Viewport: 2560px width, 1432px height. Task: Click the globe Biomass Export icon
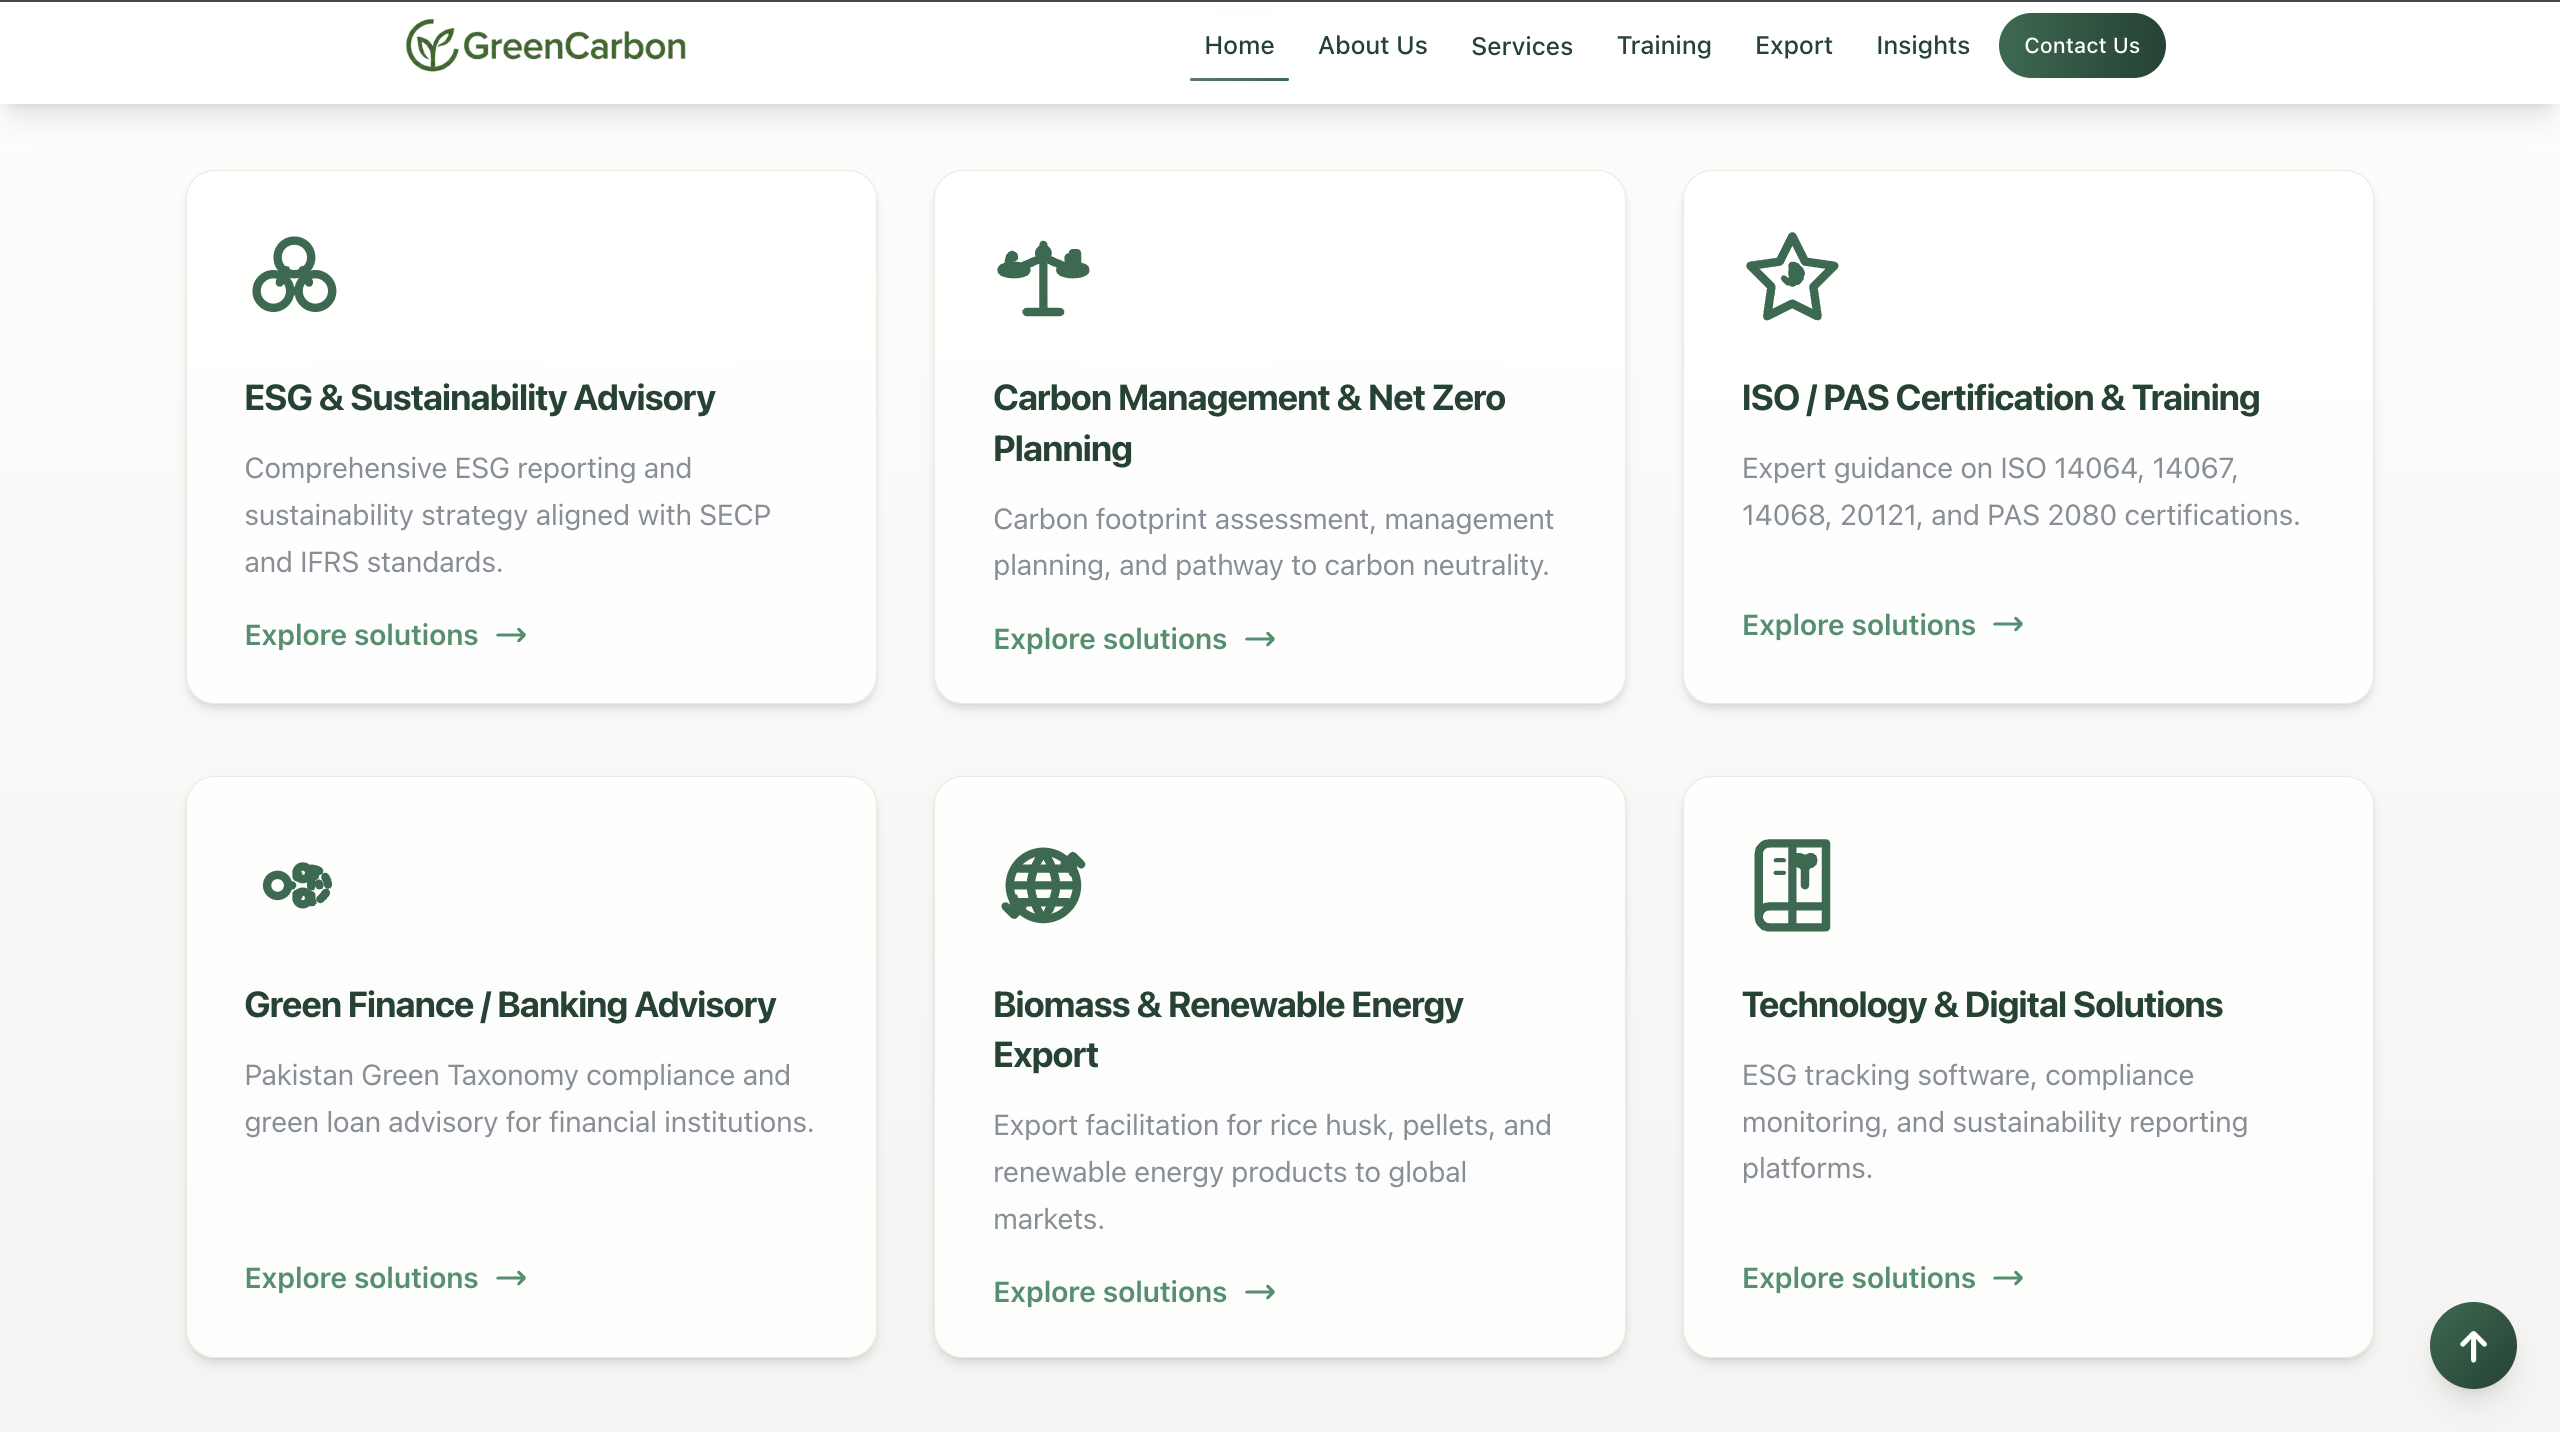(x=1043, y=885)
